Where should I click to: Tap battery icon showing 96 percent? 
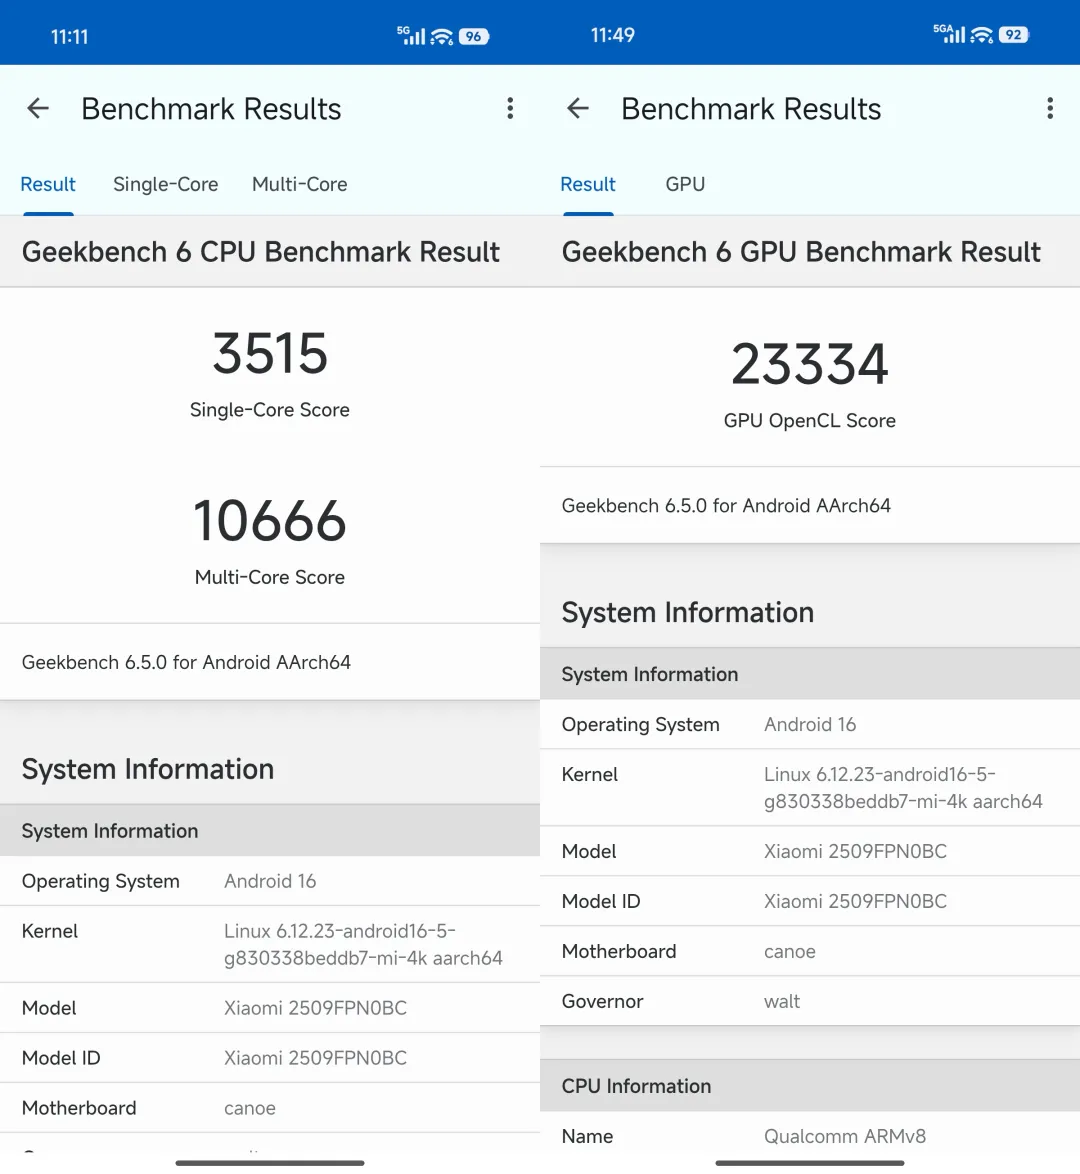tap(474, 37)
